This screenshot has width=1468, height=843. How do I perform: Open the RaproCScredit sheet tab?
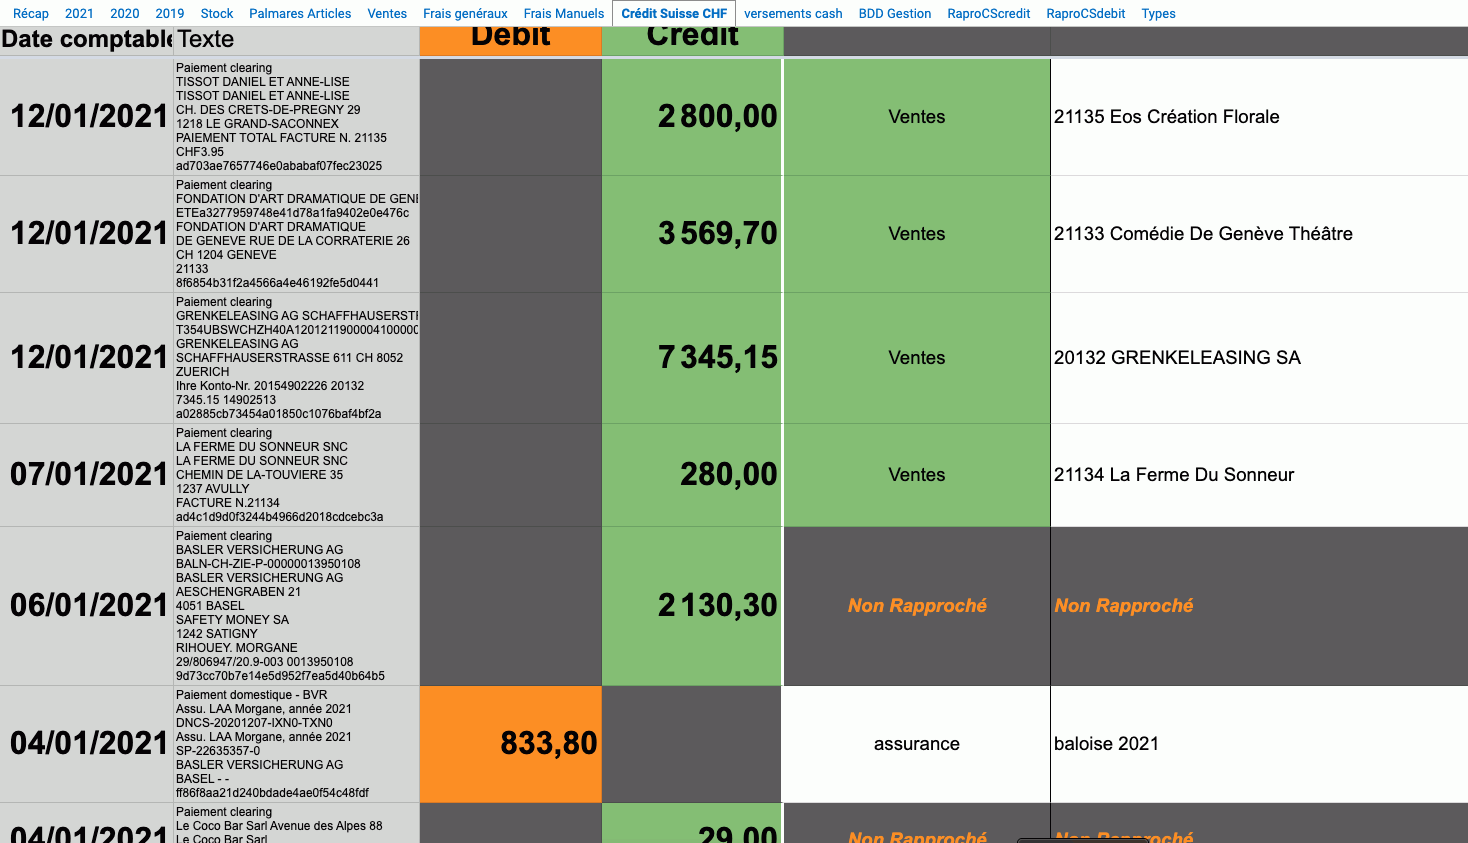(989, 14)
